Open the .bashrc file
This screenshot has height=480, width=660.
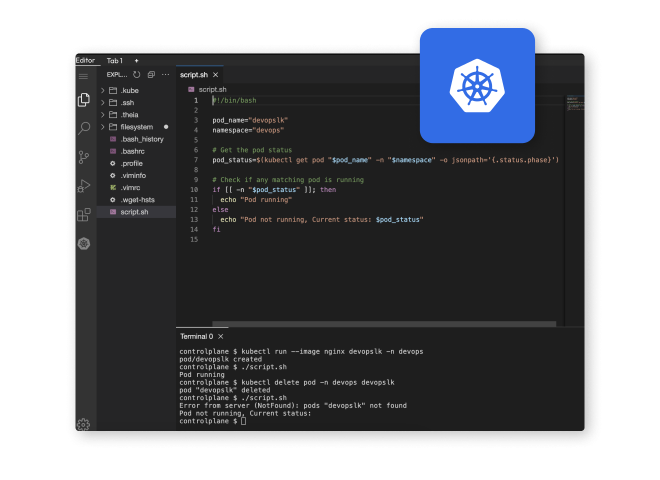click(133, 151)
